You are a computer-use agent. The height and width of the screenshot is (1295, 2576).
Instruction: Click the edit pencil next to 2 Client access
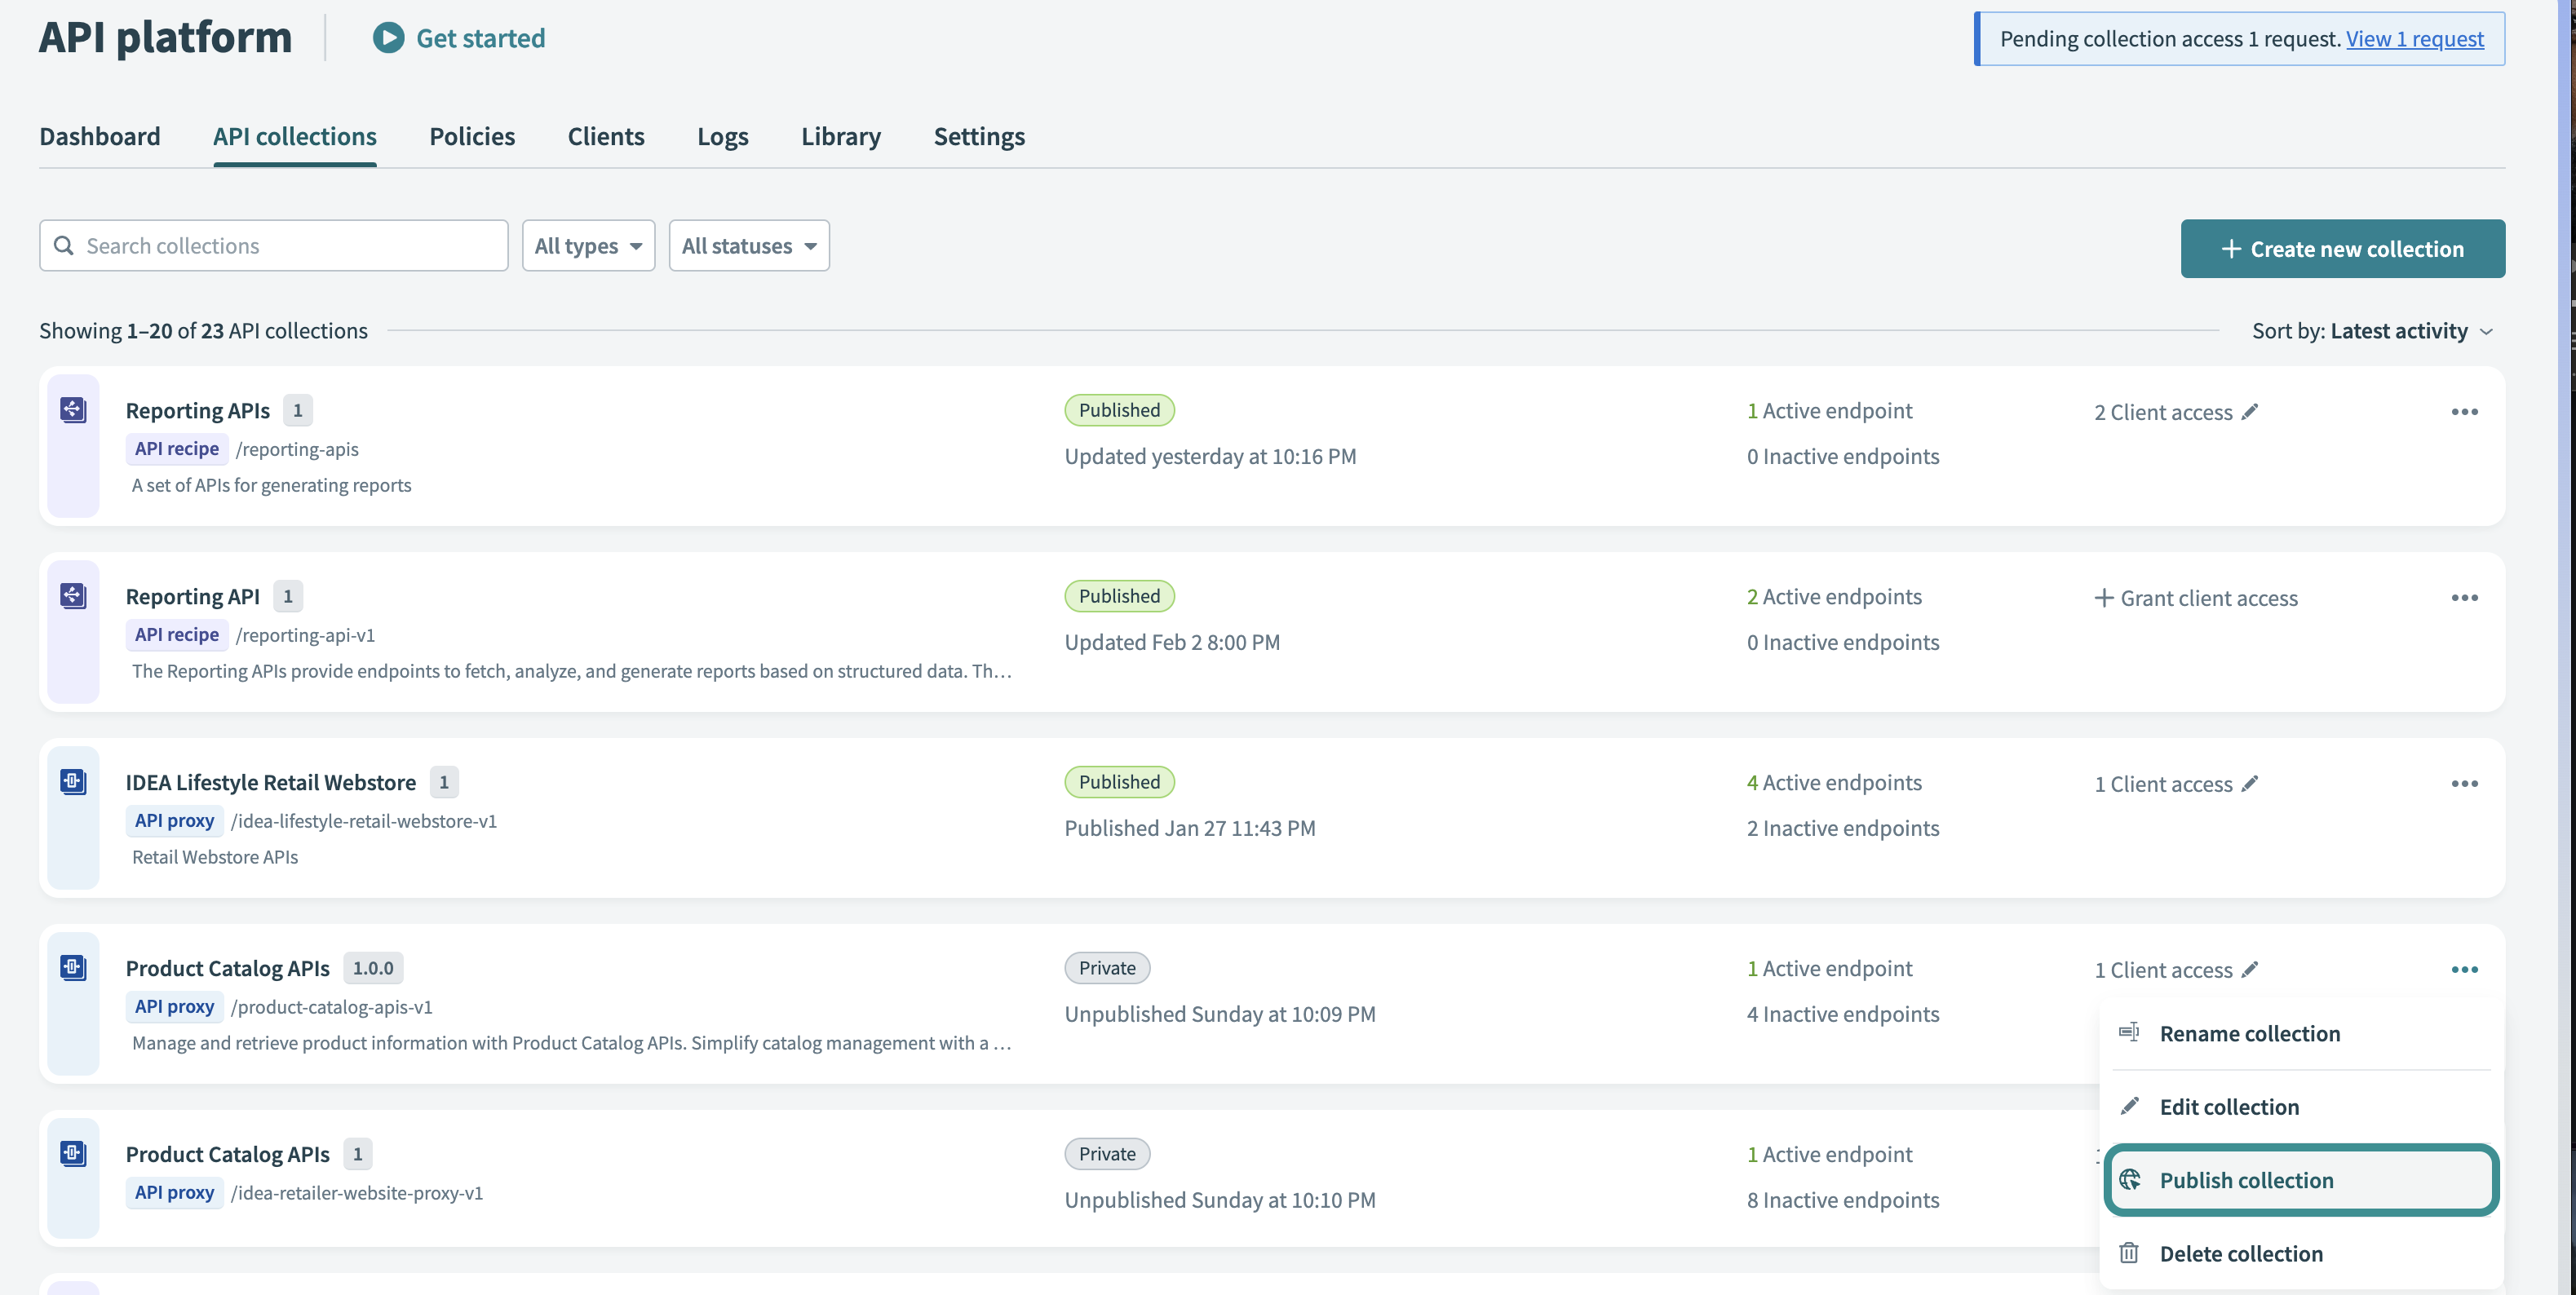2251,411
